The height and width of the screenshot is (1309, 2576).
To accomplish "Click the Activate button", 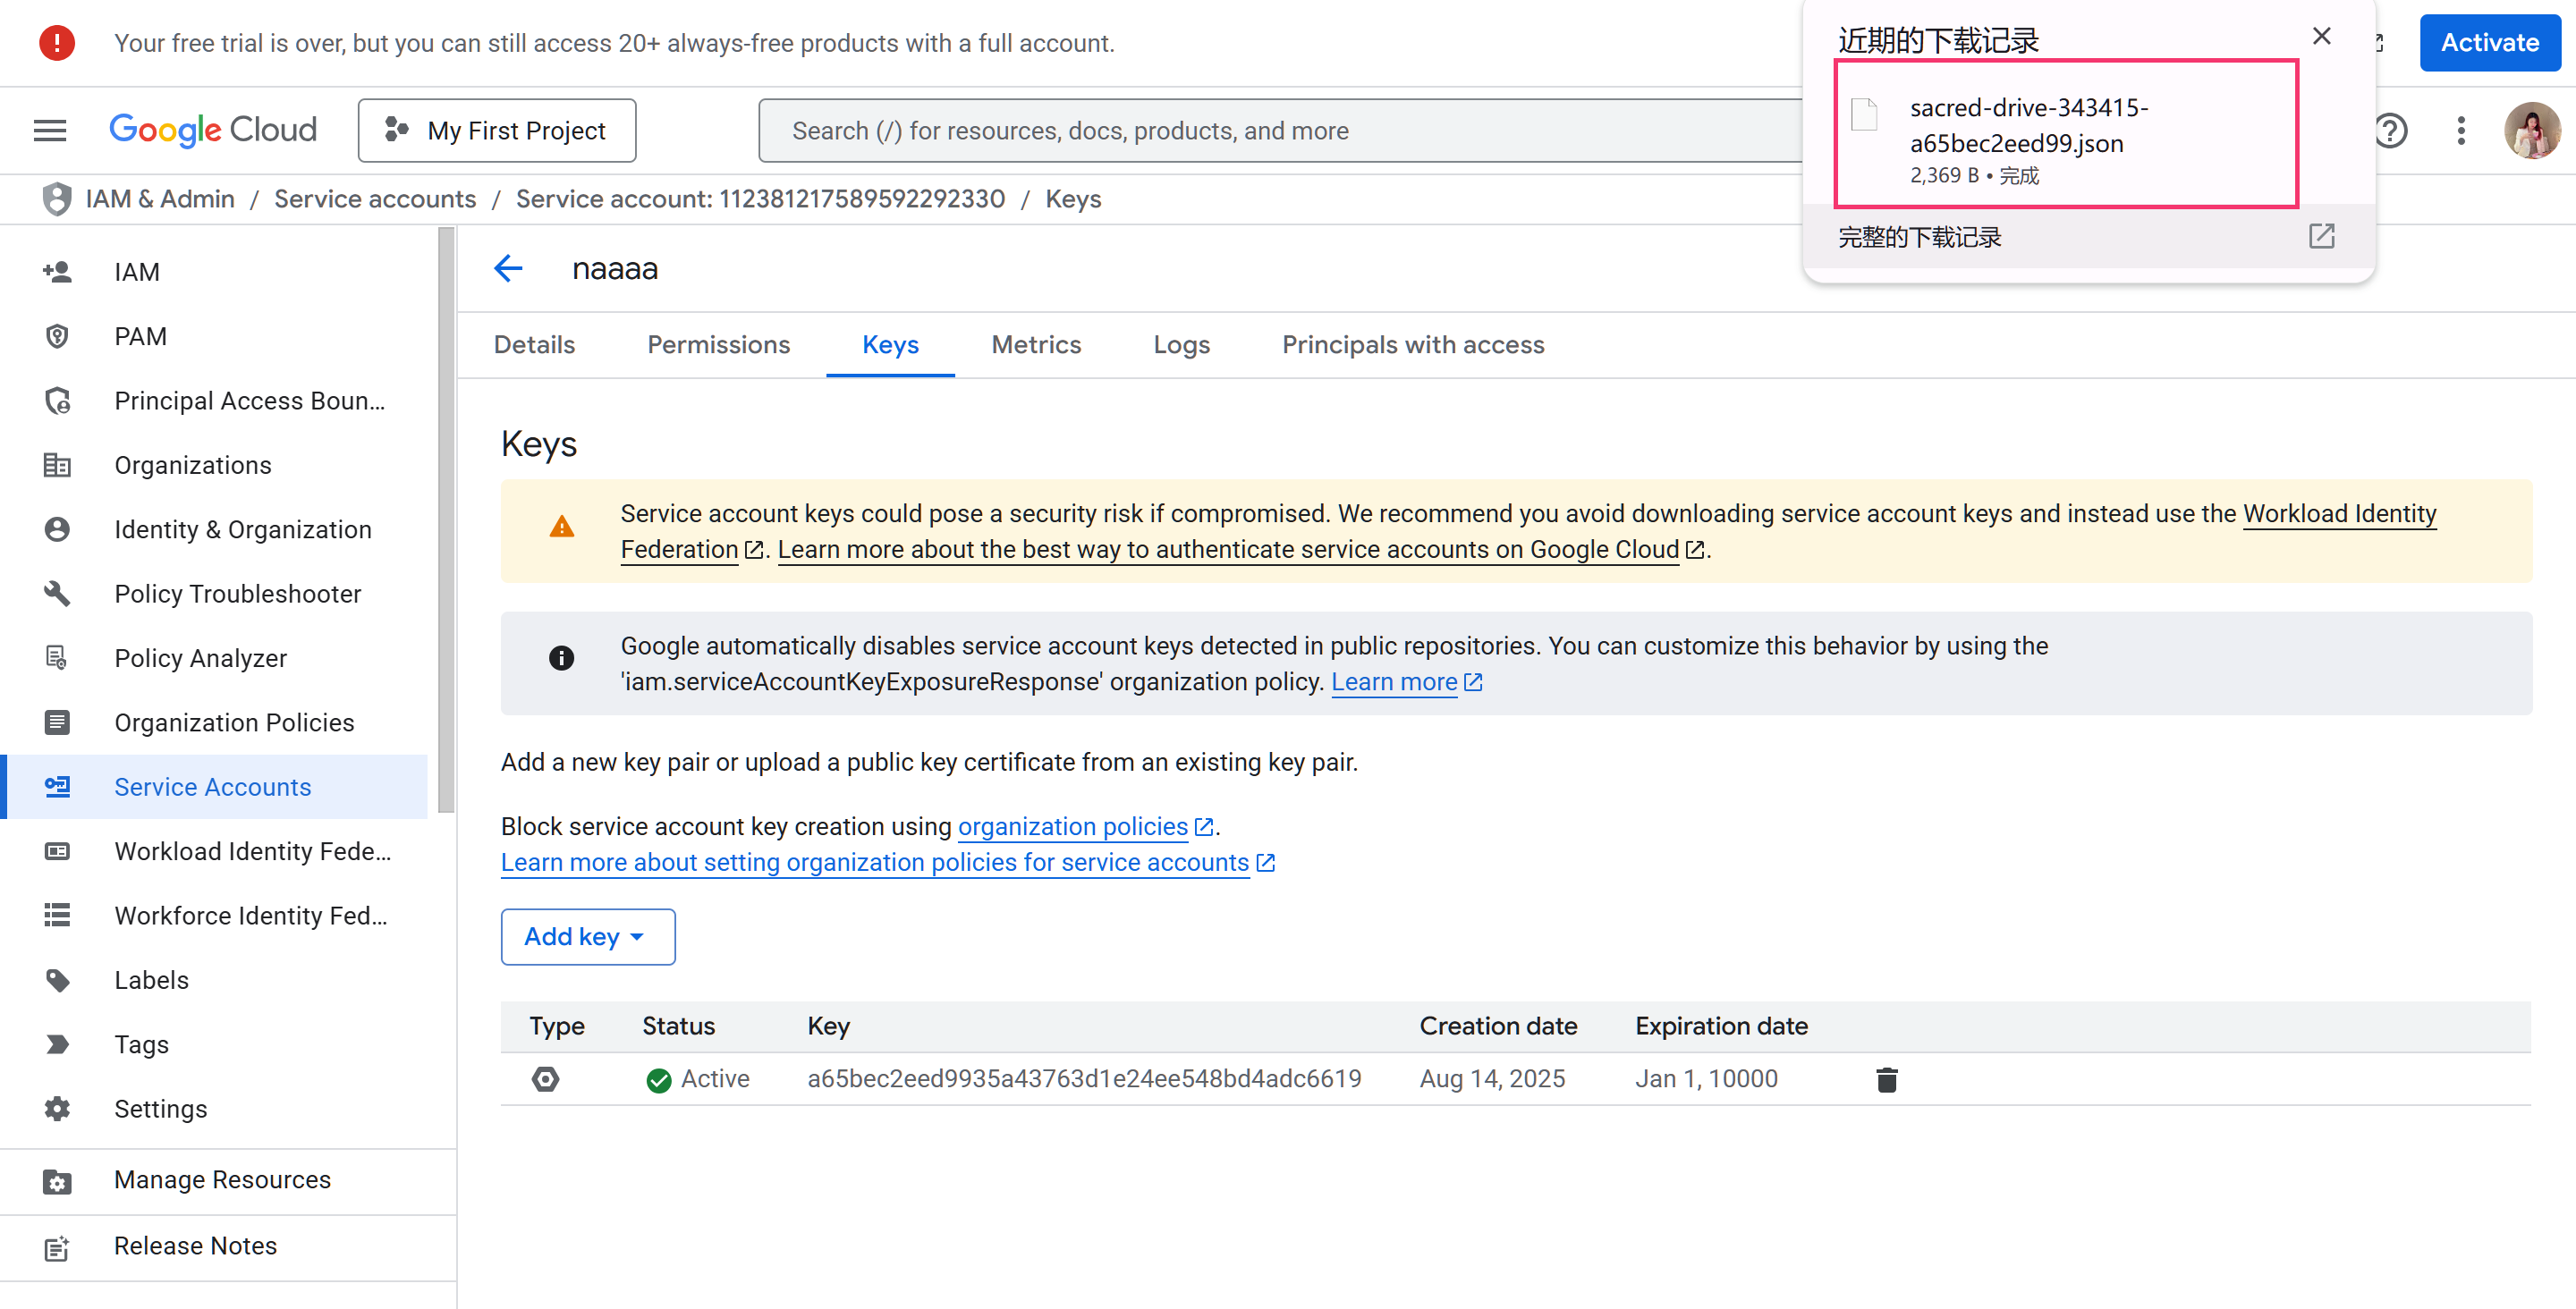I will (2490, 43).
